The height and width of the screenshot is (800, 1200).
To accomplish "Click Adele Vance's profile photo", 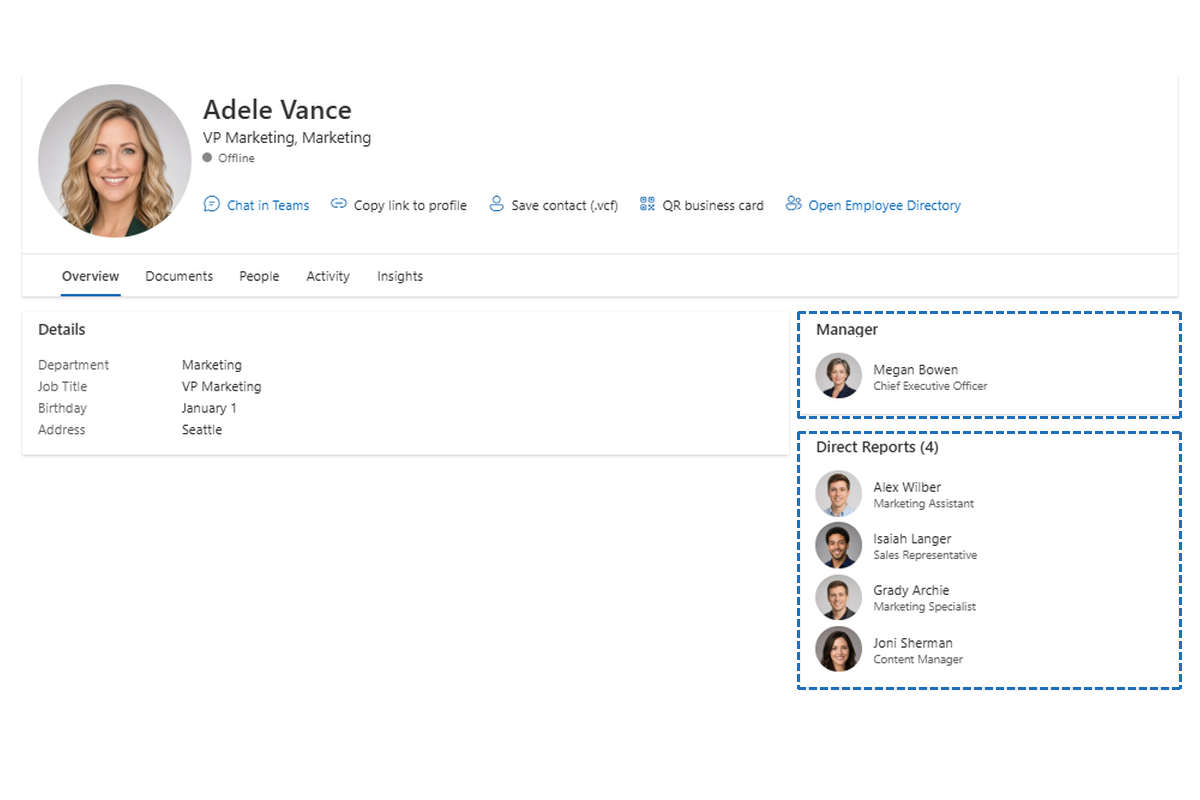I will click(x=115, y=161).
